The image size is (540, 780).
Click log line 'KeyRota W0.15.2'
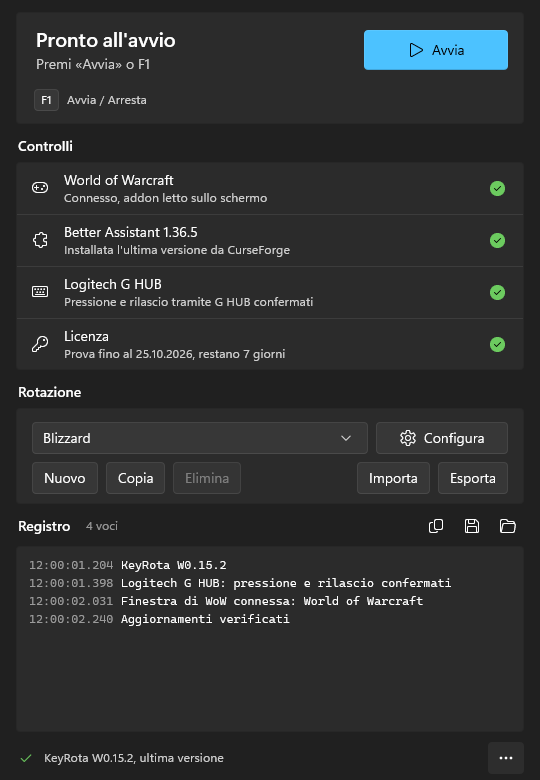pos(174,565)
